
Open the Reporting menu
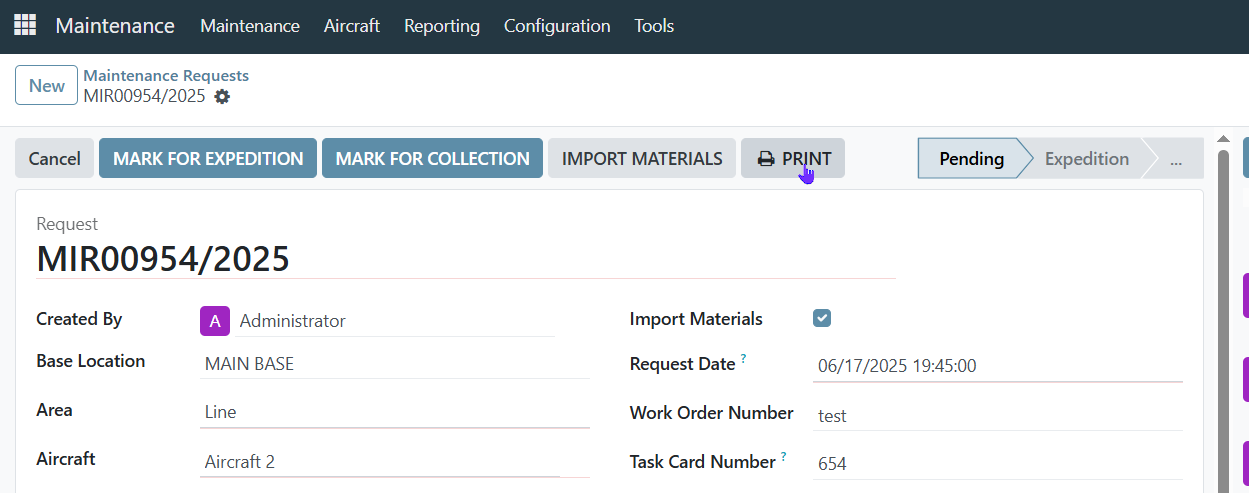[442, 26]
